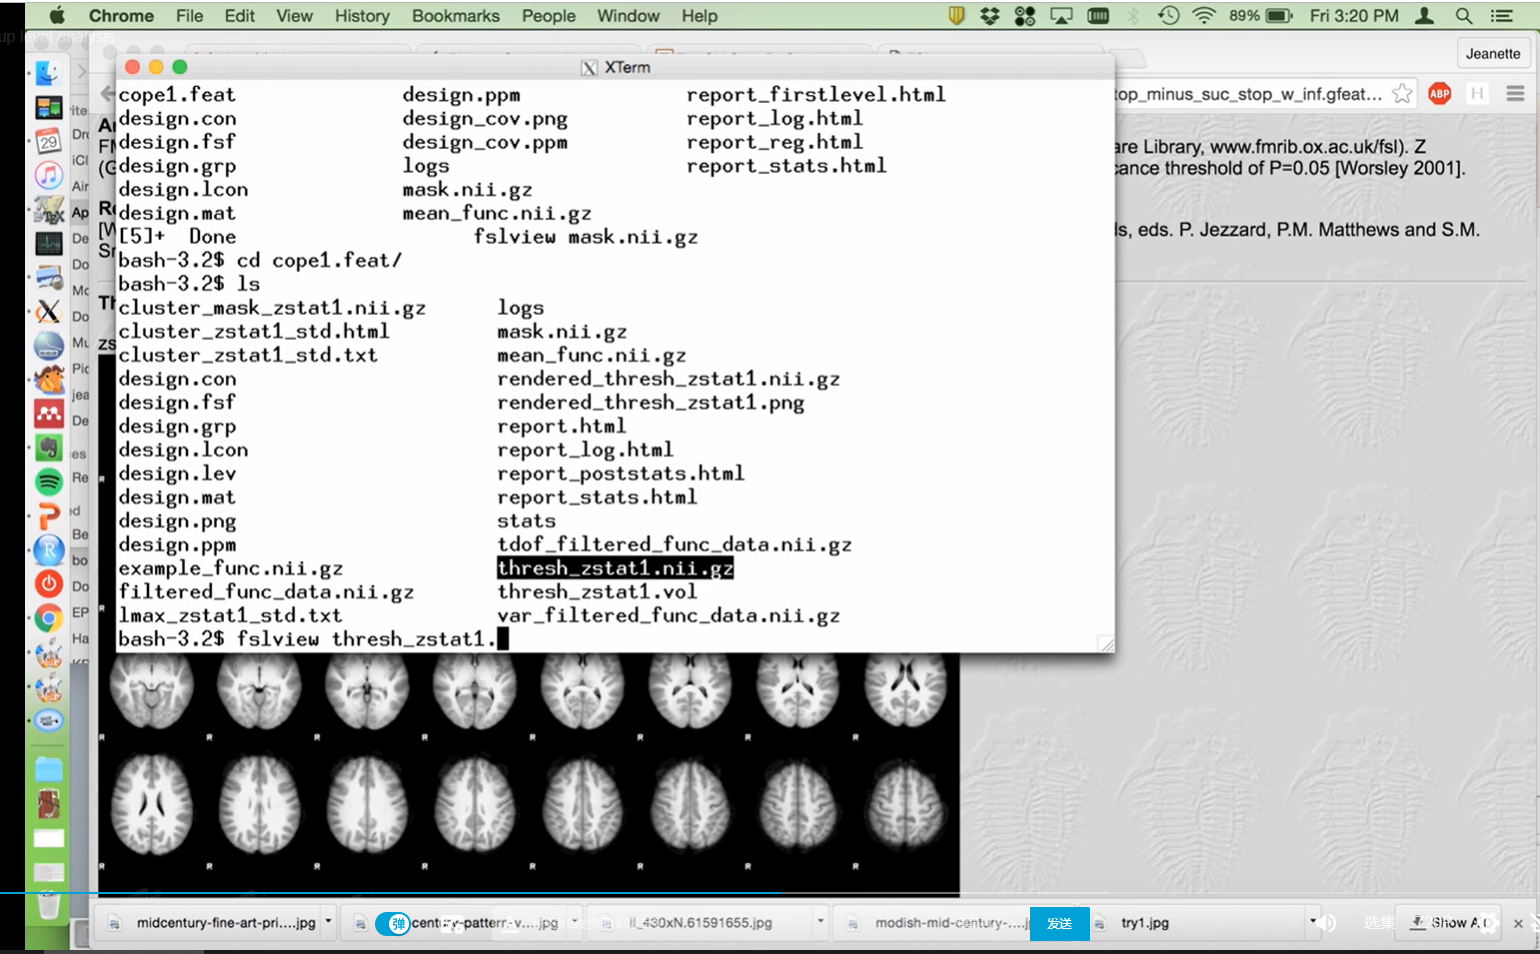Open the Time Machine menu bar icon

tap(1168, 16)
